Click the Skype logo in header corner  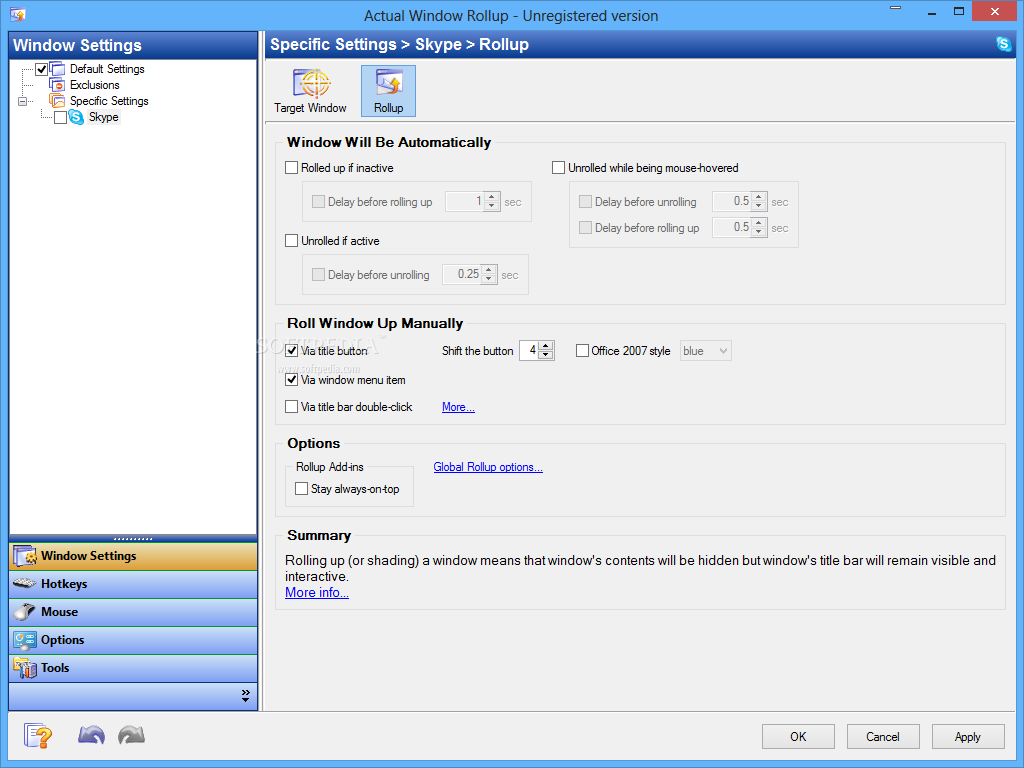tap(1004, 44)
